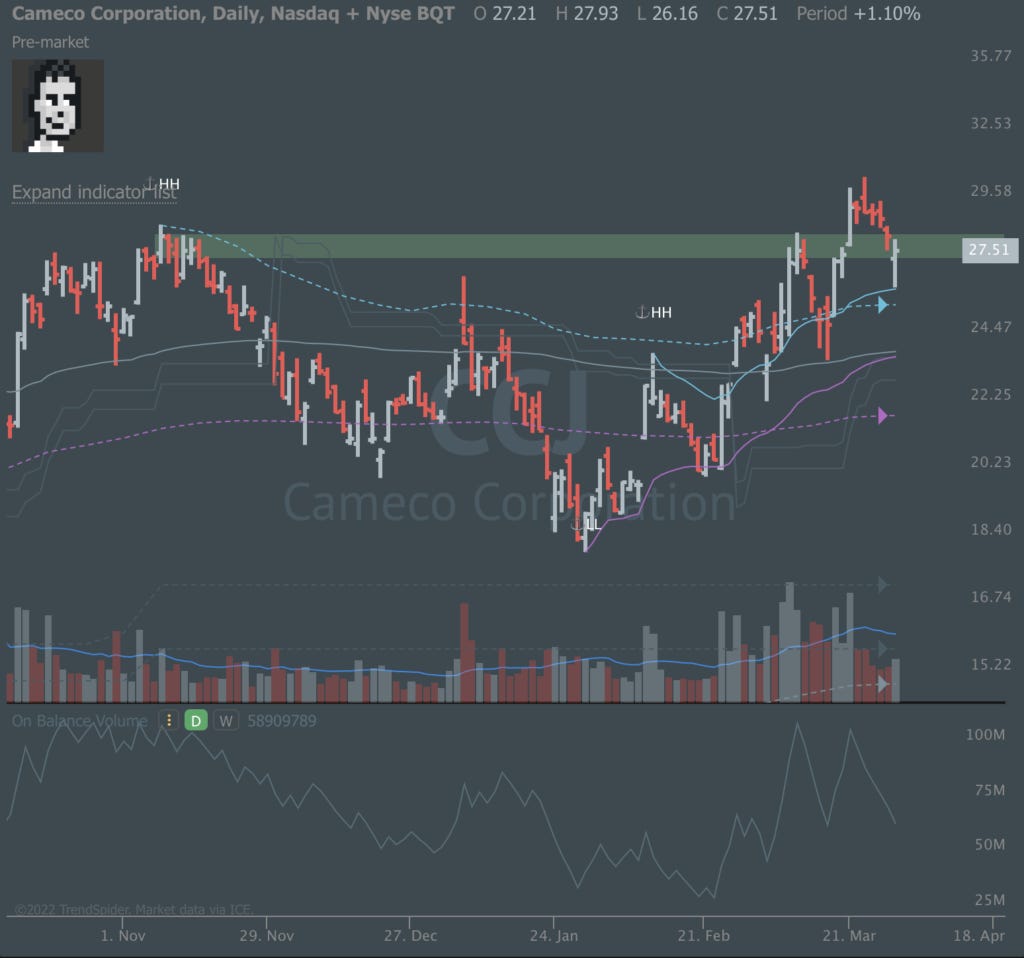The height and width of the screenshot is (958, 1024).
Task: Click the L 26.16 low value in header
Action: point(667,14)
